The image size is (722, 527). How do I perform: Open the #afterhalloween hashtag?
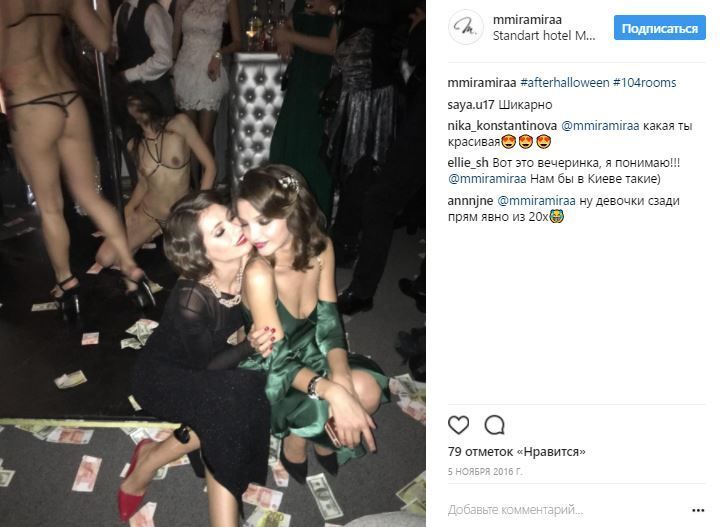[564, 83]
